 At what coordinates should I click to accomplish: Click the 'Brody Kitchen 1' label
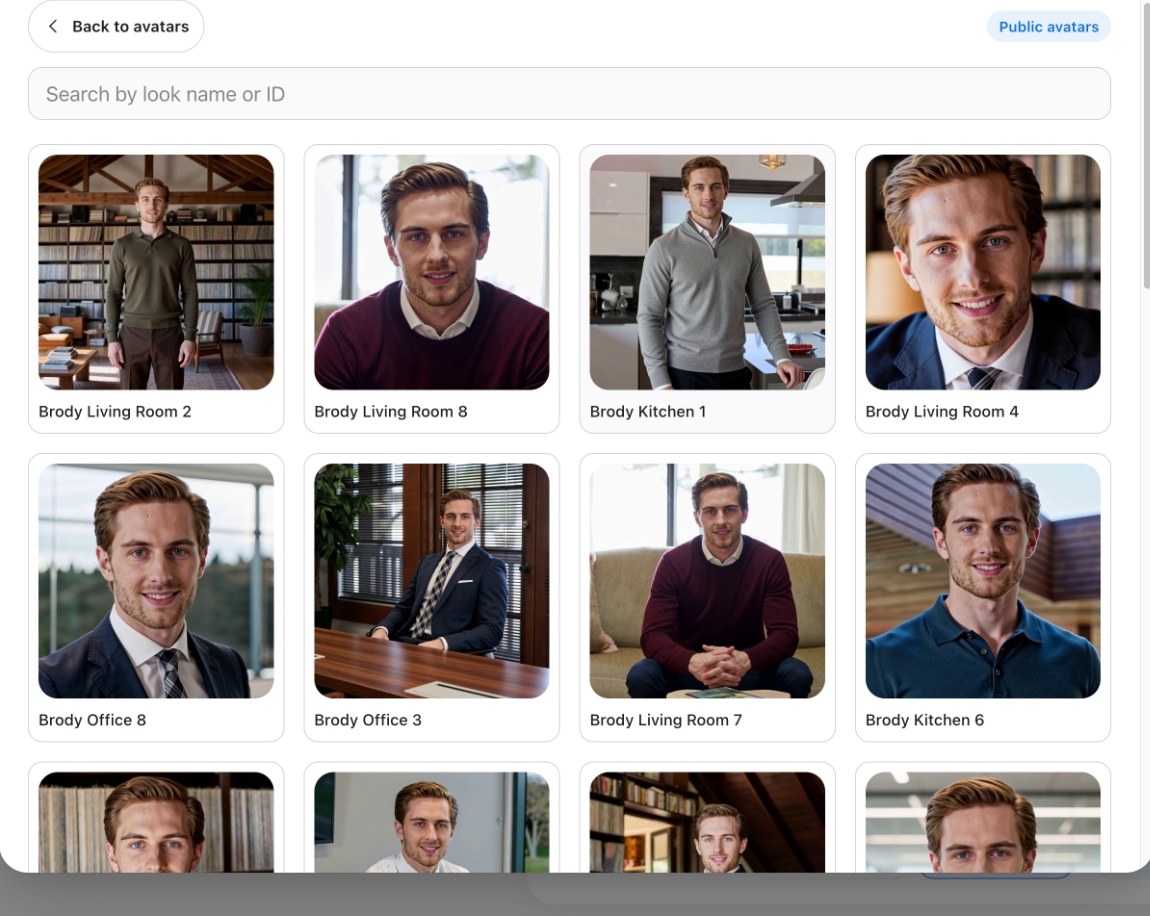pos(648,411)
